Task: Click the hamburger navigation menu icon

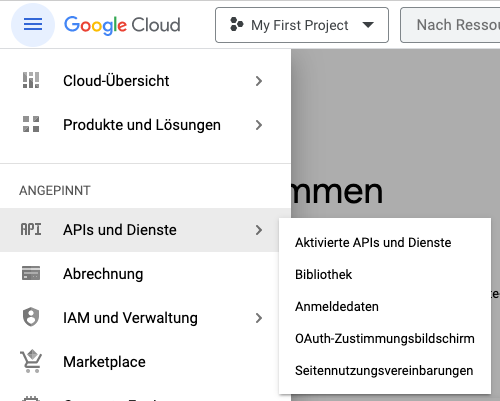Action: coord(33,25)
